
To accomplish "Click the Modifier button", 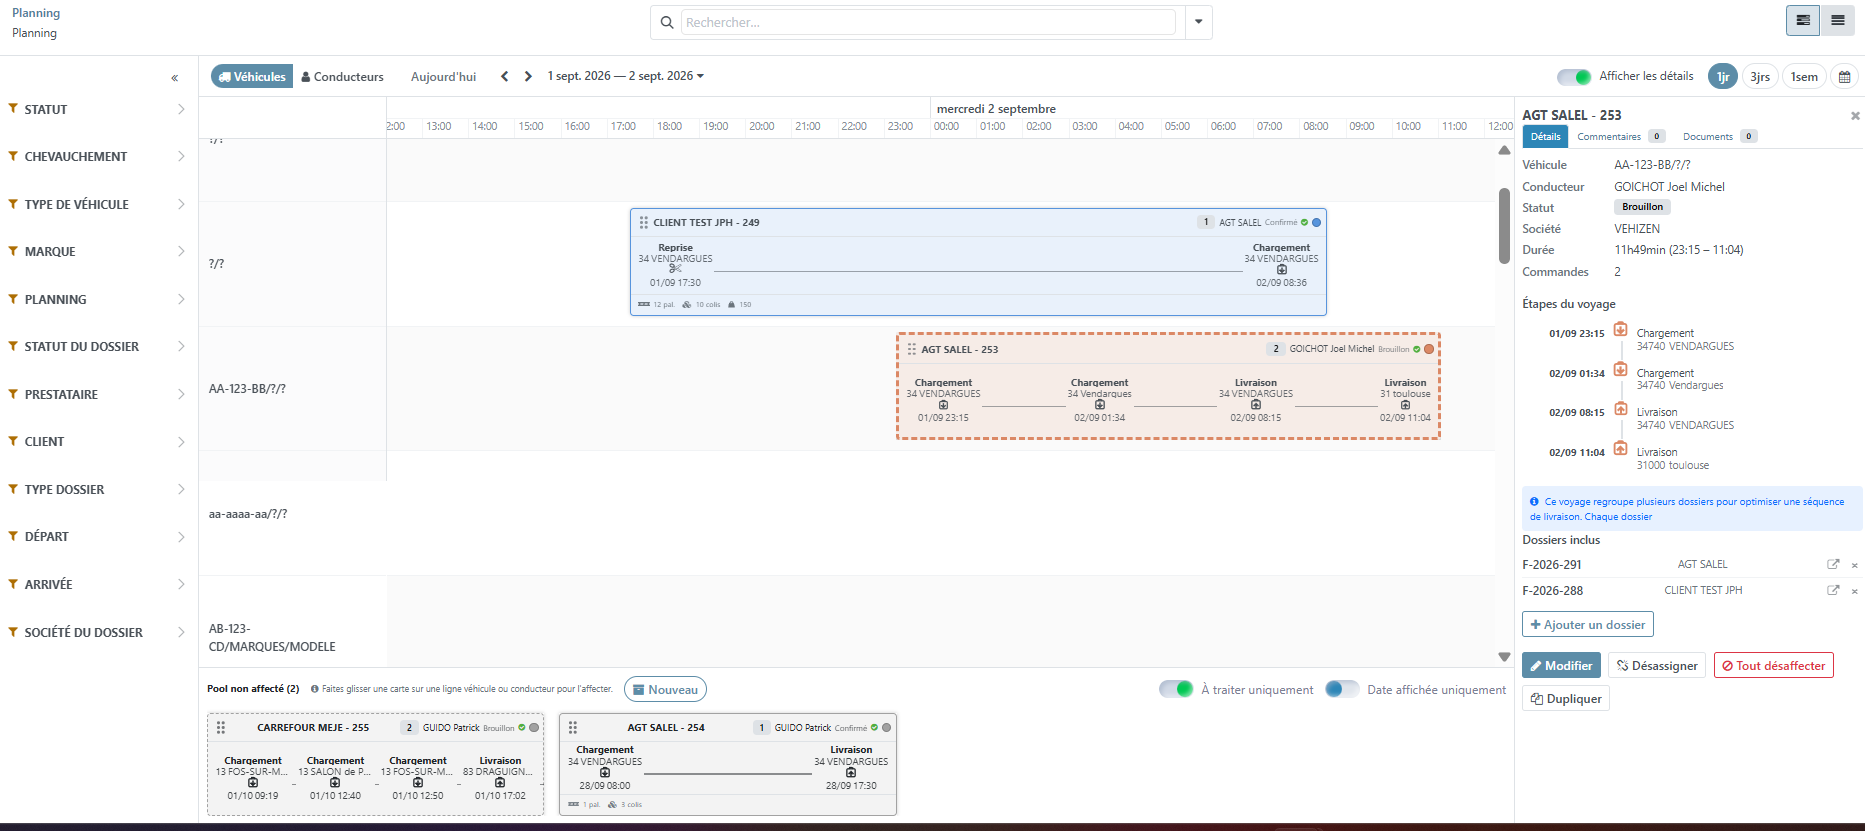I will [x=1561, y=665].
